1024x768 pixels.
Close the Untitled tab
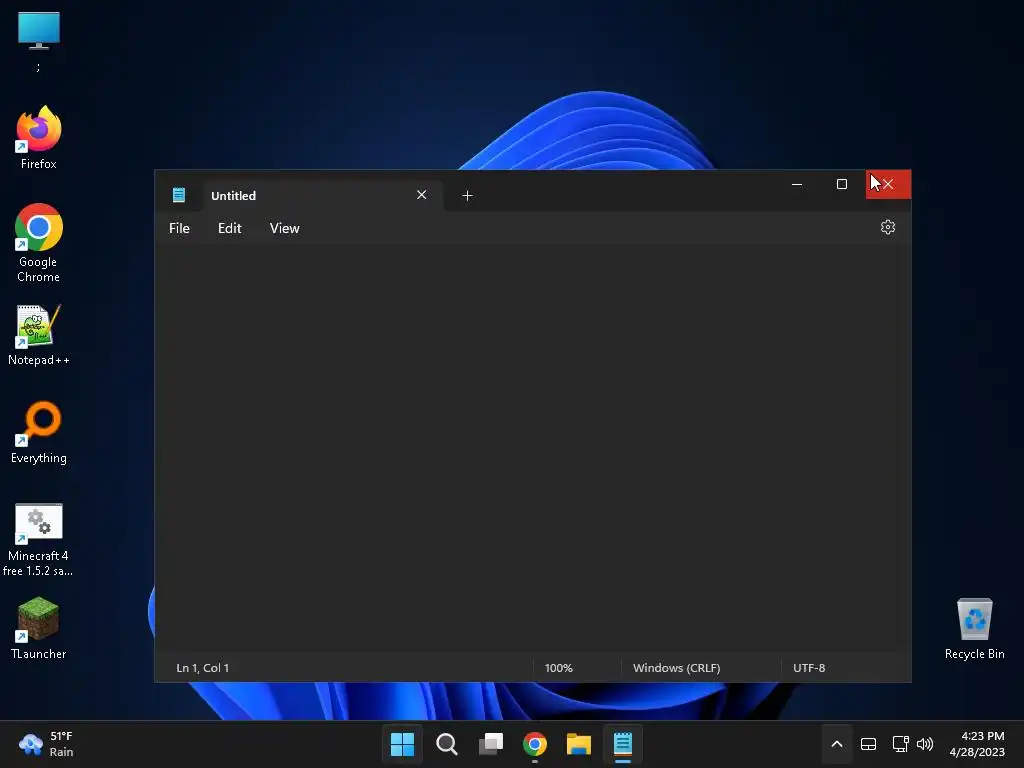pos(421,195)
